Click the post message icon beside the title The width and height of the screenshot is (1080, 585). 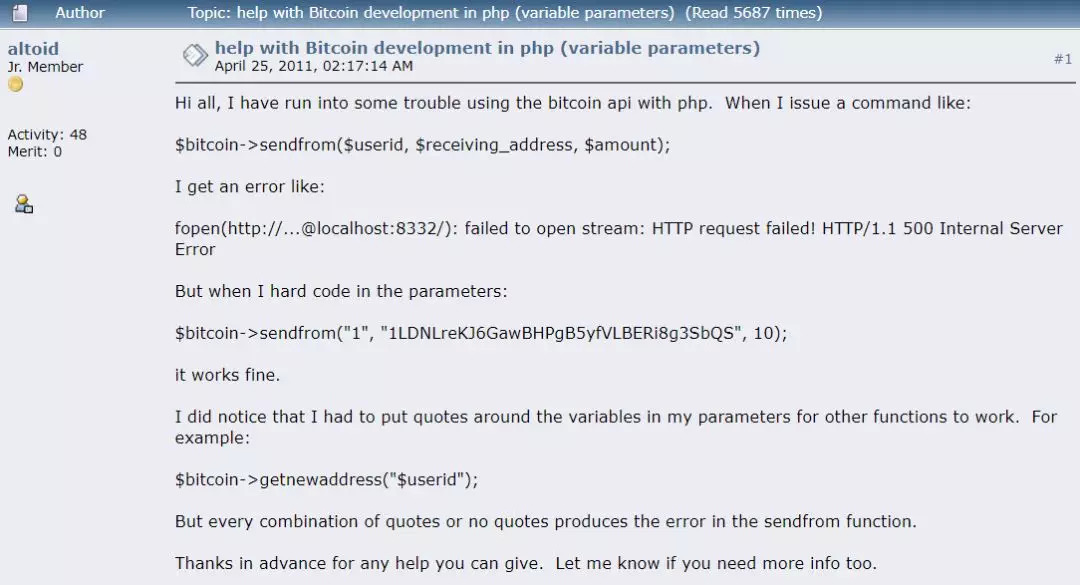point(194,57)
